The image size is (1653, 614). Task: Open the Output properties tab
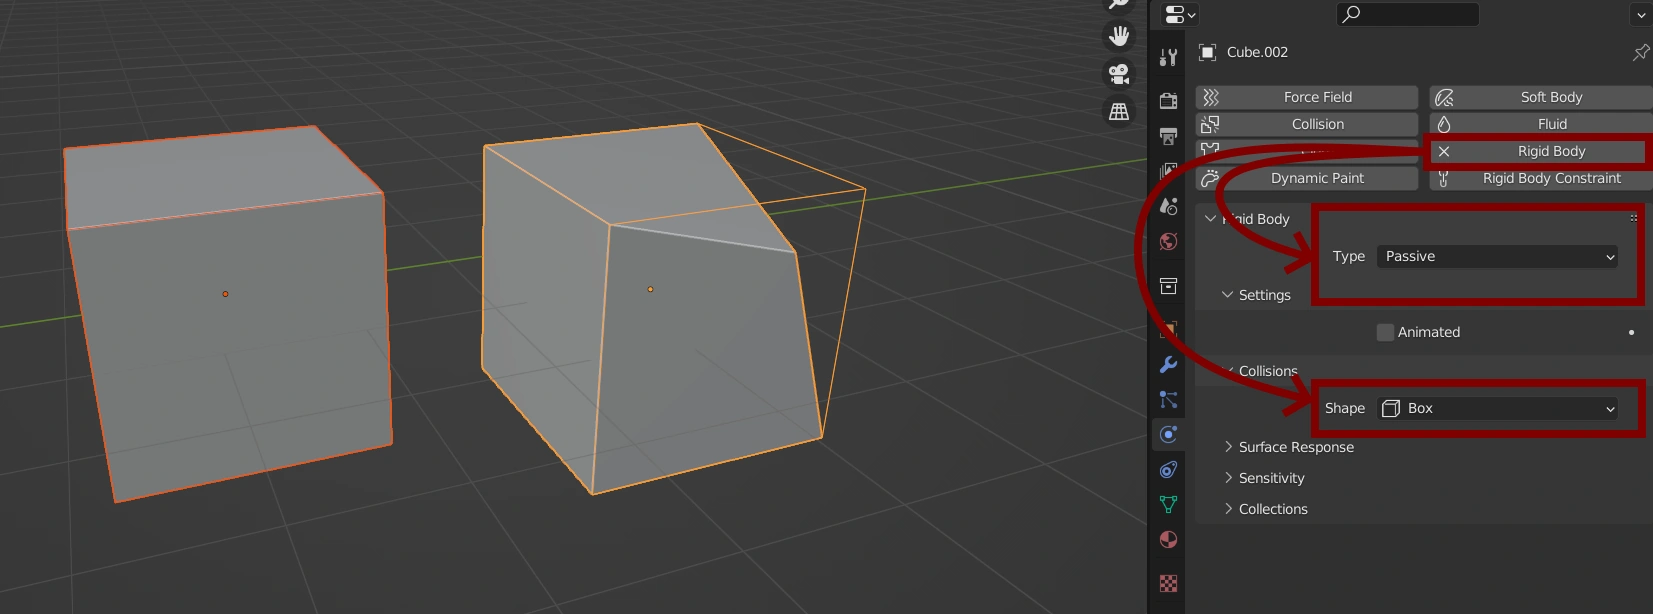pos(1168,135)
